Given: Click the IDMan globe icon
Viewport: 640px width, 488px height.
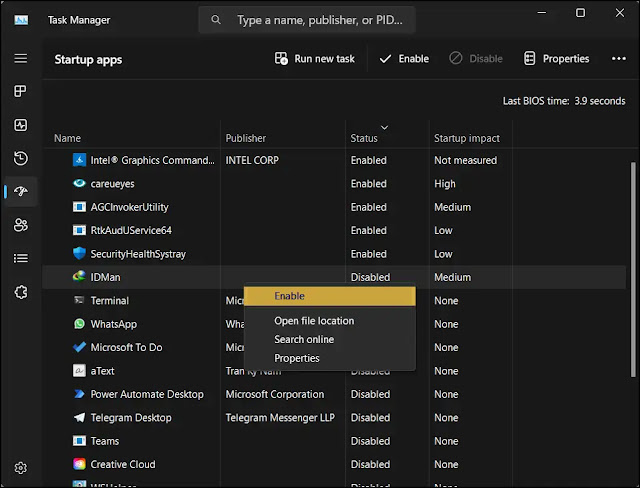Looking at the screenshot, I should [79, 277].
